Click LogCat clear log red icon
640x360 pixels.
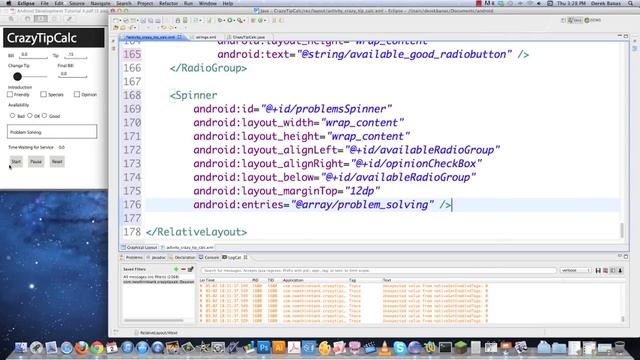pos(605,271)
